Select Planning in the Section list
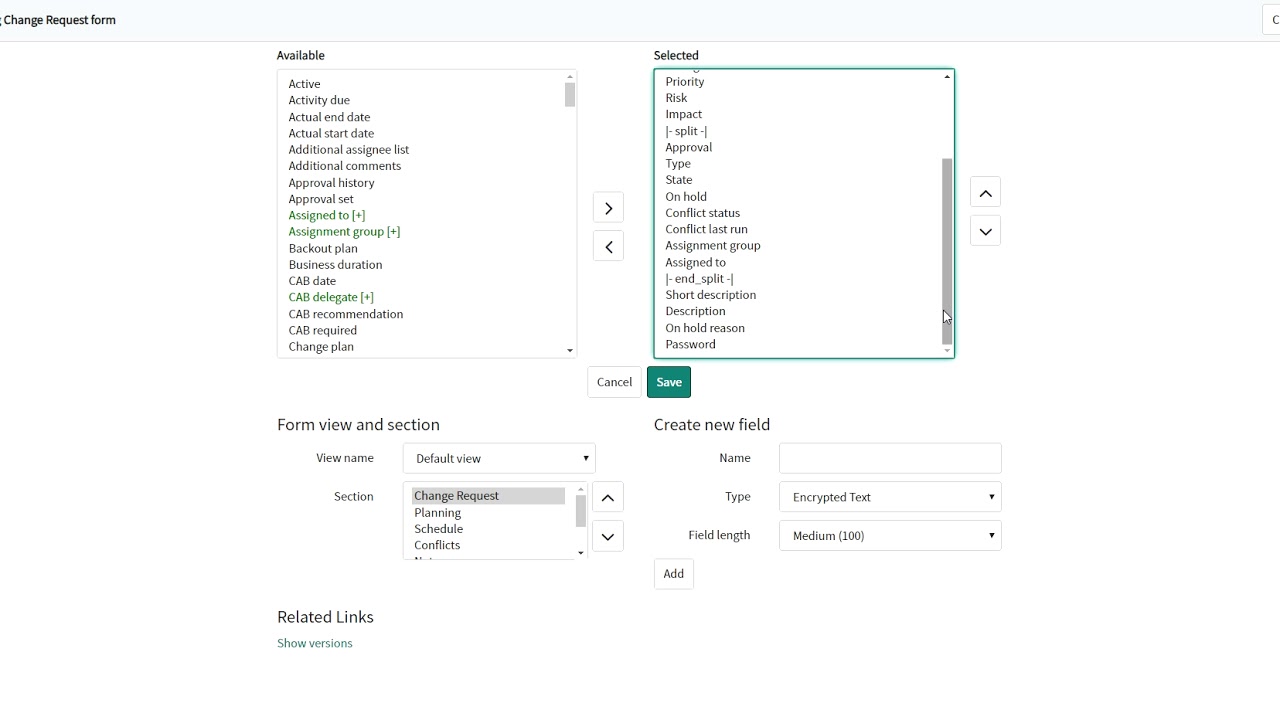Screen dimensions: 1280x720 pos(438,513)
